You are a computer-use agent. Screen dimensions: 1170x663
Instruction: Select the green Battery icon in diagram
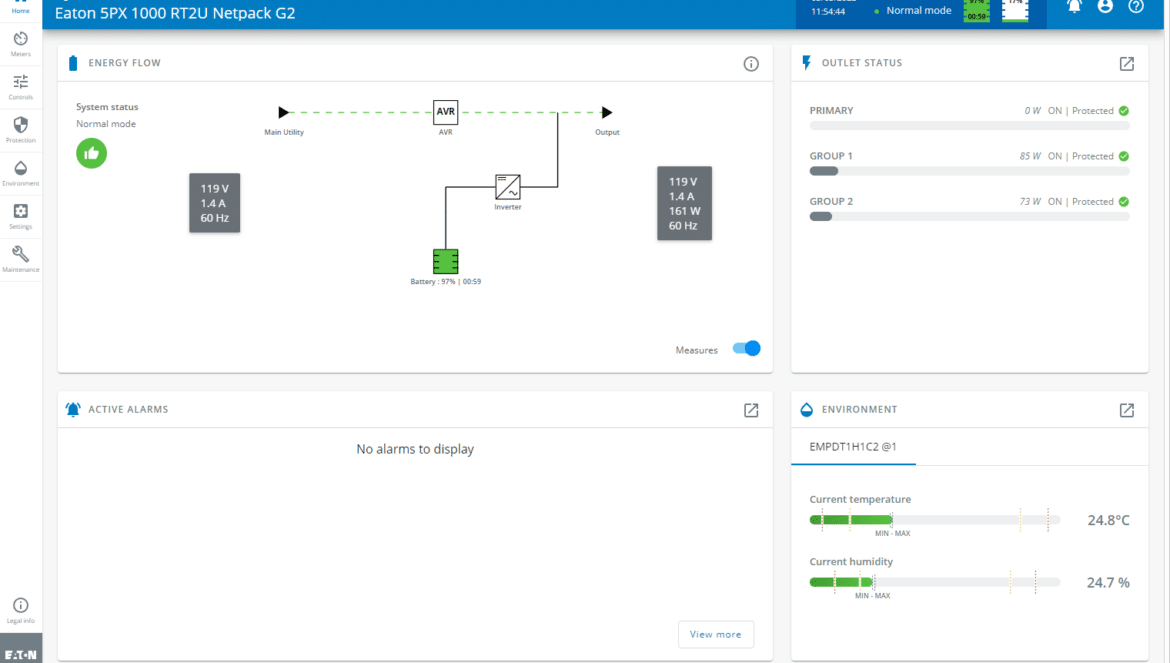coord(445,262)
